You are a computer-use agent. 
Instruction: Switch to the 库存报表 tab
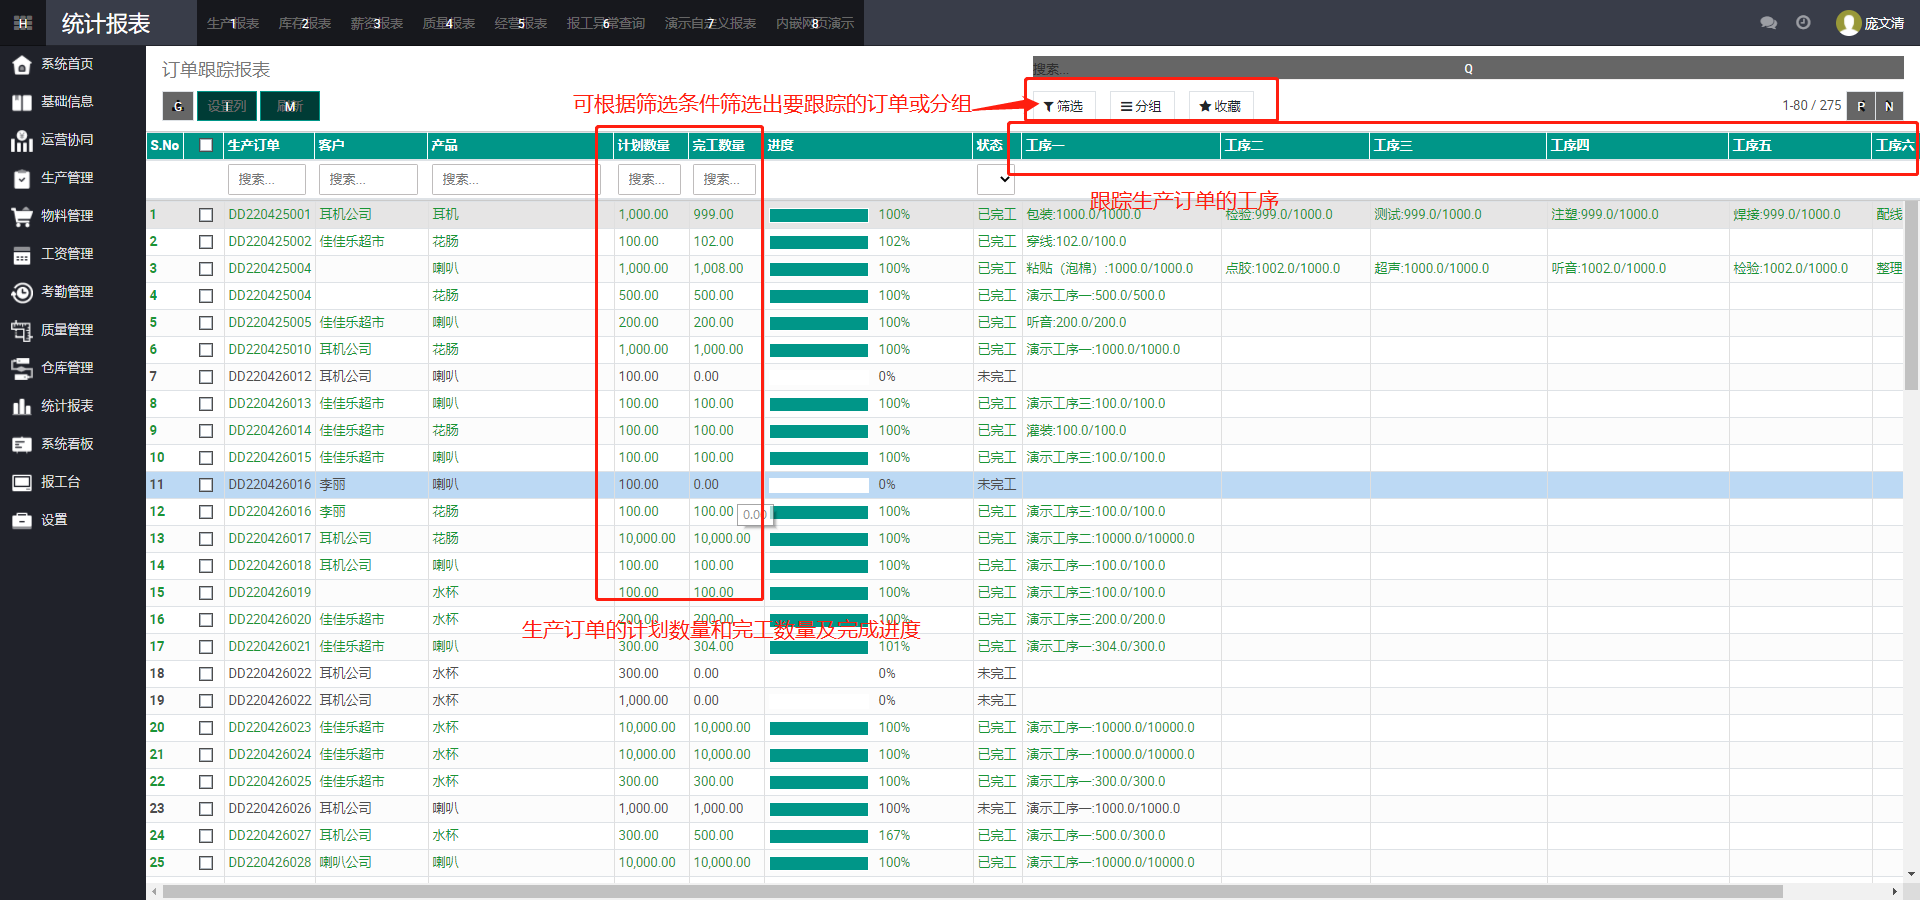point(305,23)
